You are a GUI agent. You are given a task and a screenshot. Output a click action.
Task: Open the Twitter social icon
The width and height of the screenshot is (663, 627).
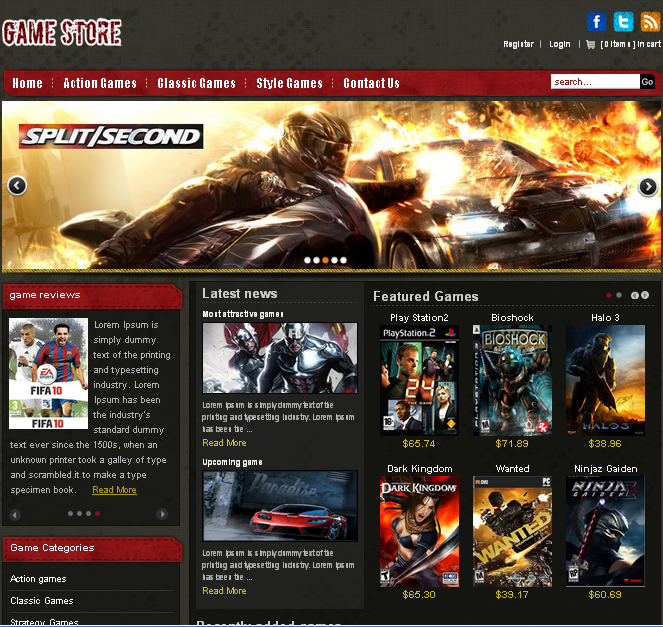click(623, 22)
